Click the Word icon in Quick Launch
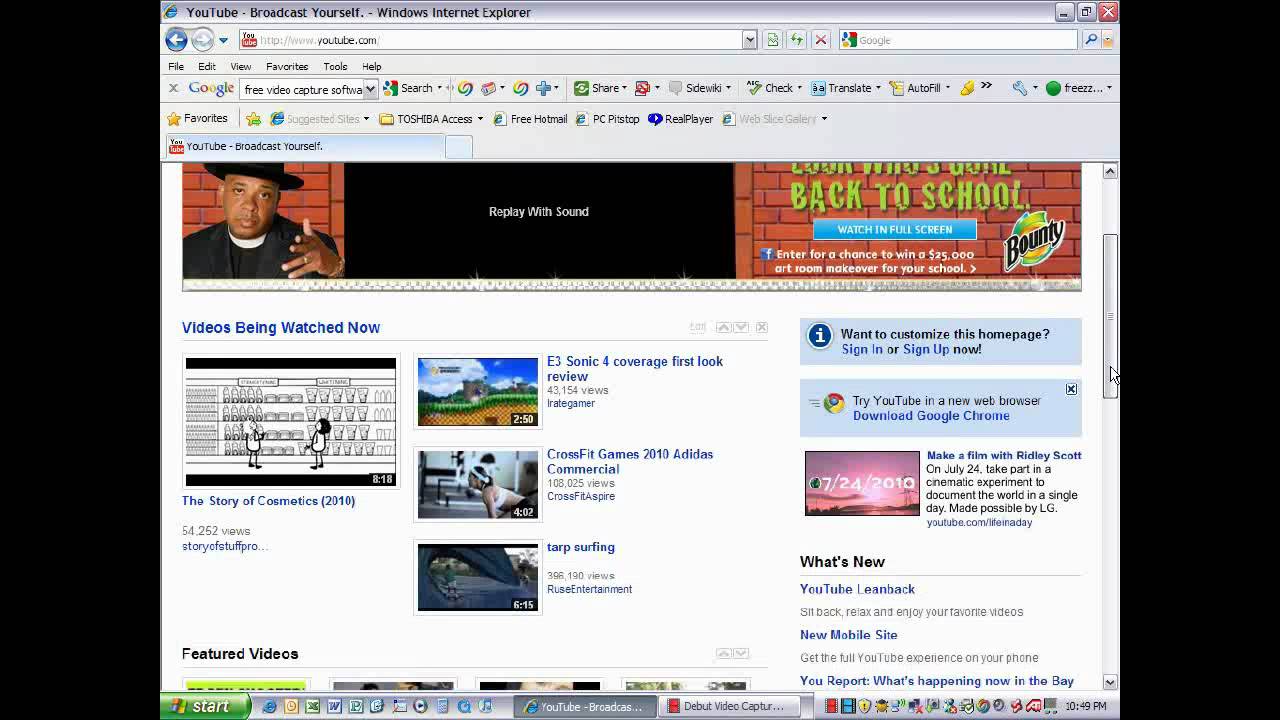This screenshot has width=1280, height=720. click(x=334, y=706)
